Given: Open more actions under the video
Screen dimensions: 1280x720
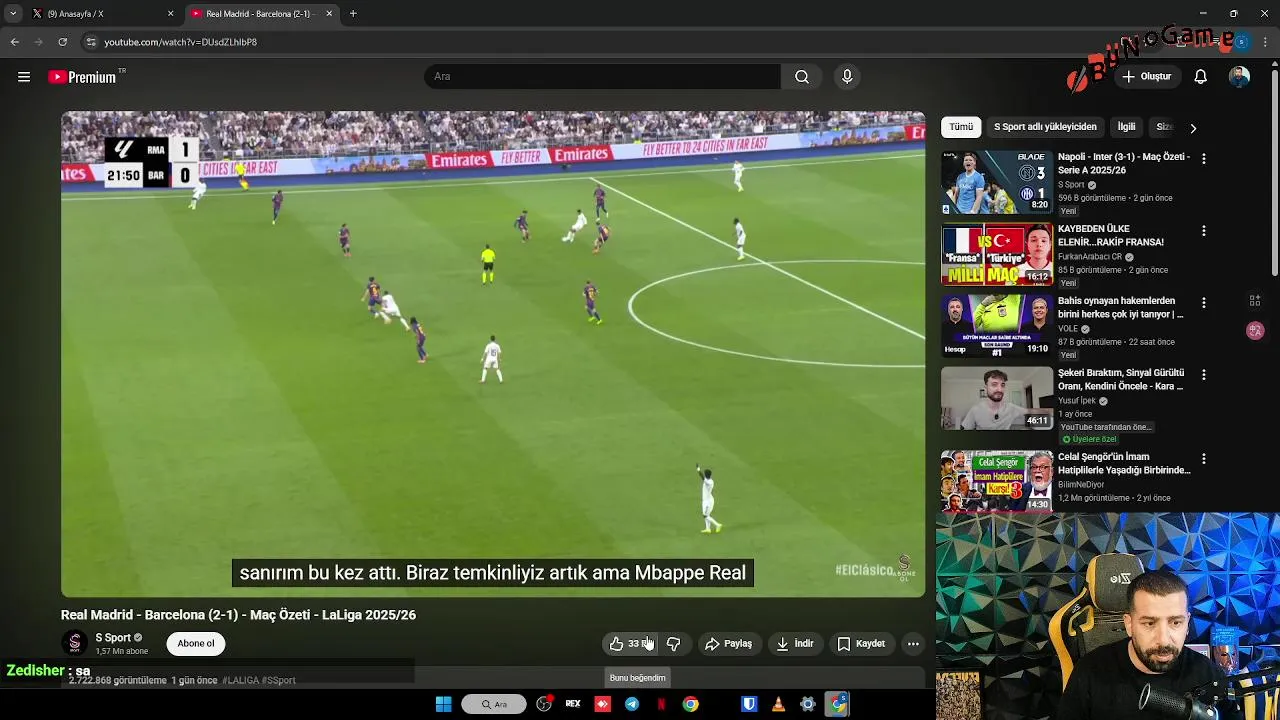Looking at the screenshot, I should (913, 644).
